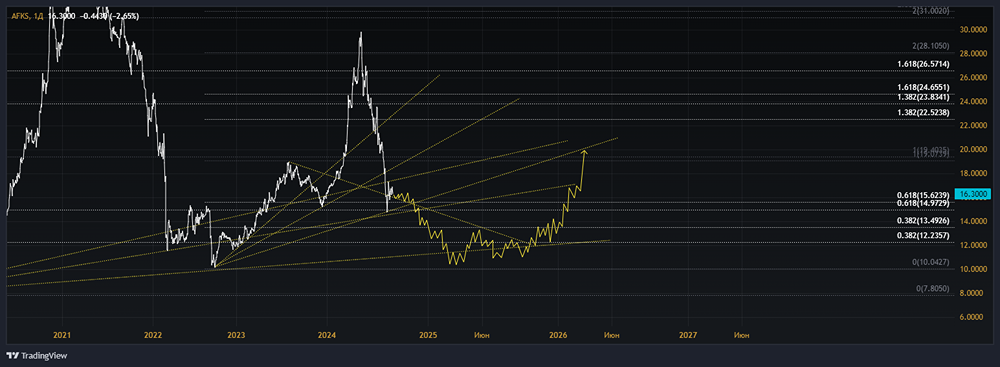This screenshot has height=367, width=1000.
Task: Click the 2027 time axis label
Action: click(x=688, y=335)
